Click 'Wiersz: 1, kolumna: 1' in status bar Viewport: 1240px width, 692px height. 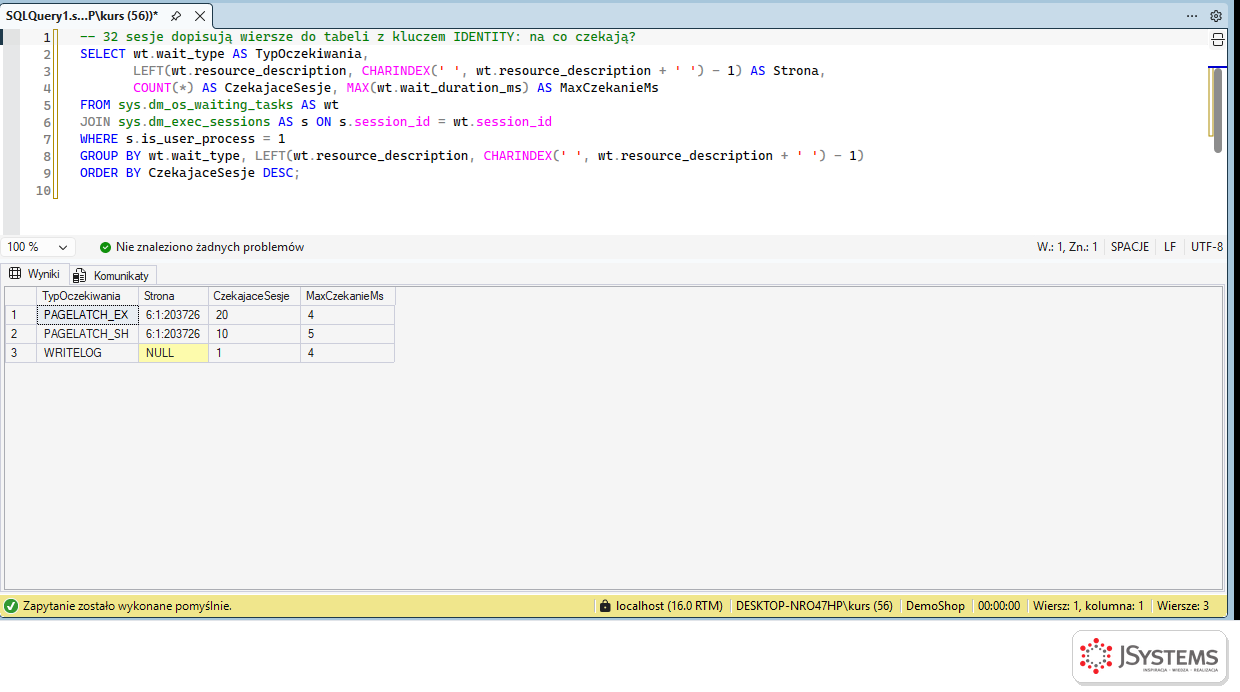(1088, 606)
